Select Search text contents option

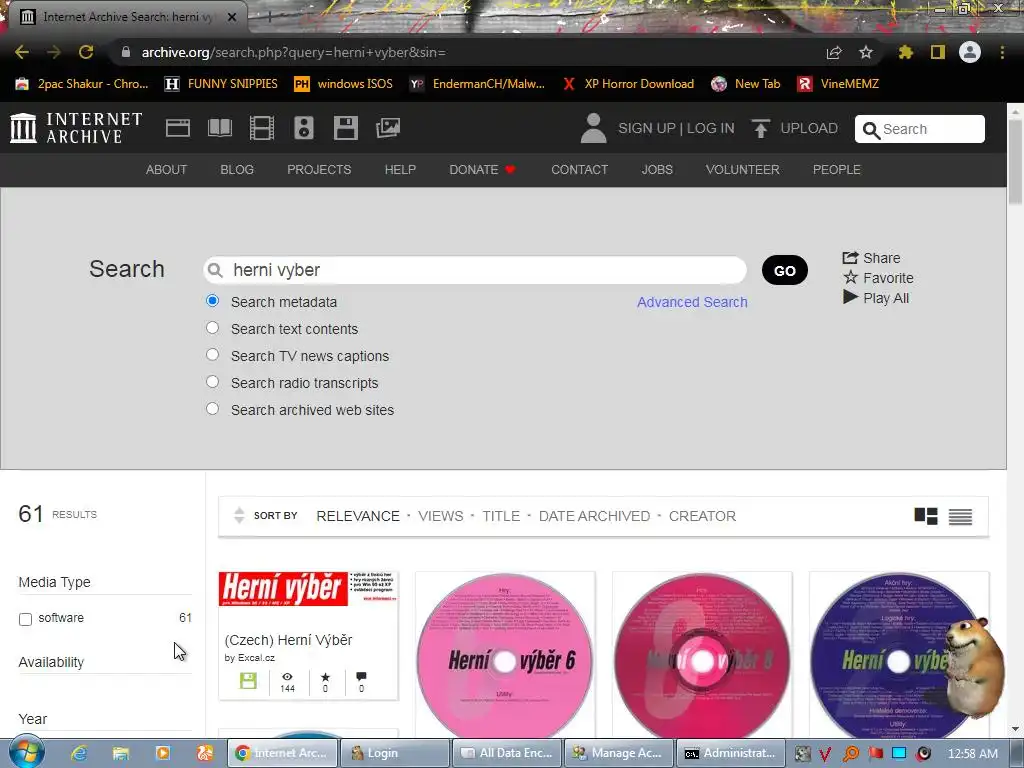pos(212,328)
